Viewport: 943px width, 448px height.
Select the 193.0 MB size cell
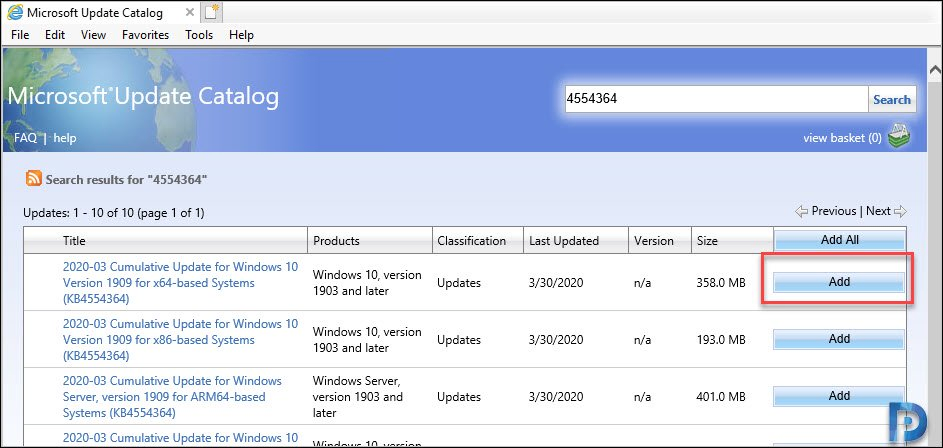tap(722, 340)
